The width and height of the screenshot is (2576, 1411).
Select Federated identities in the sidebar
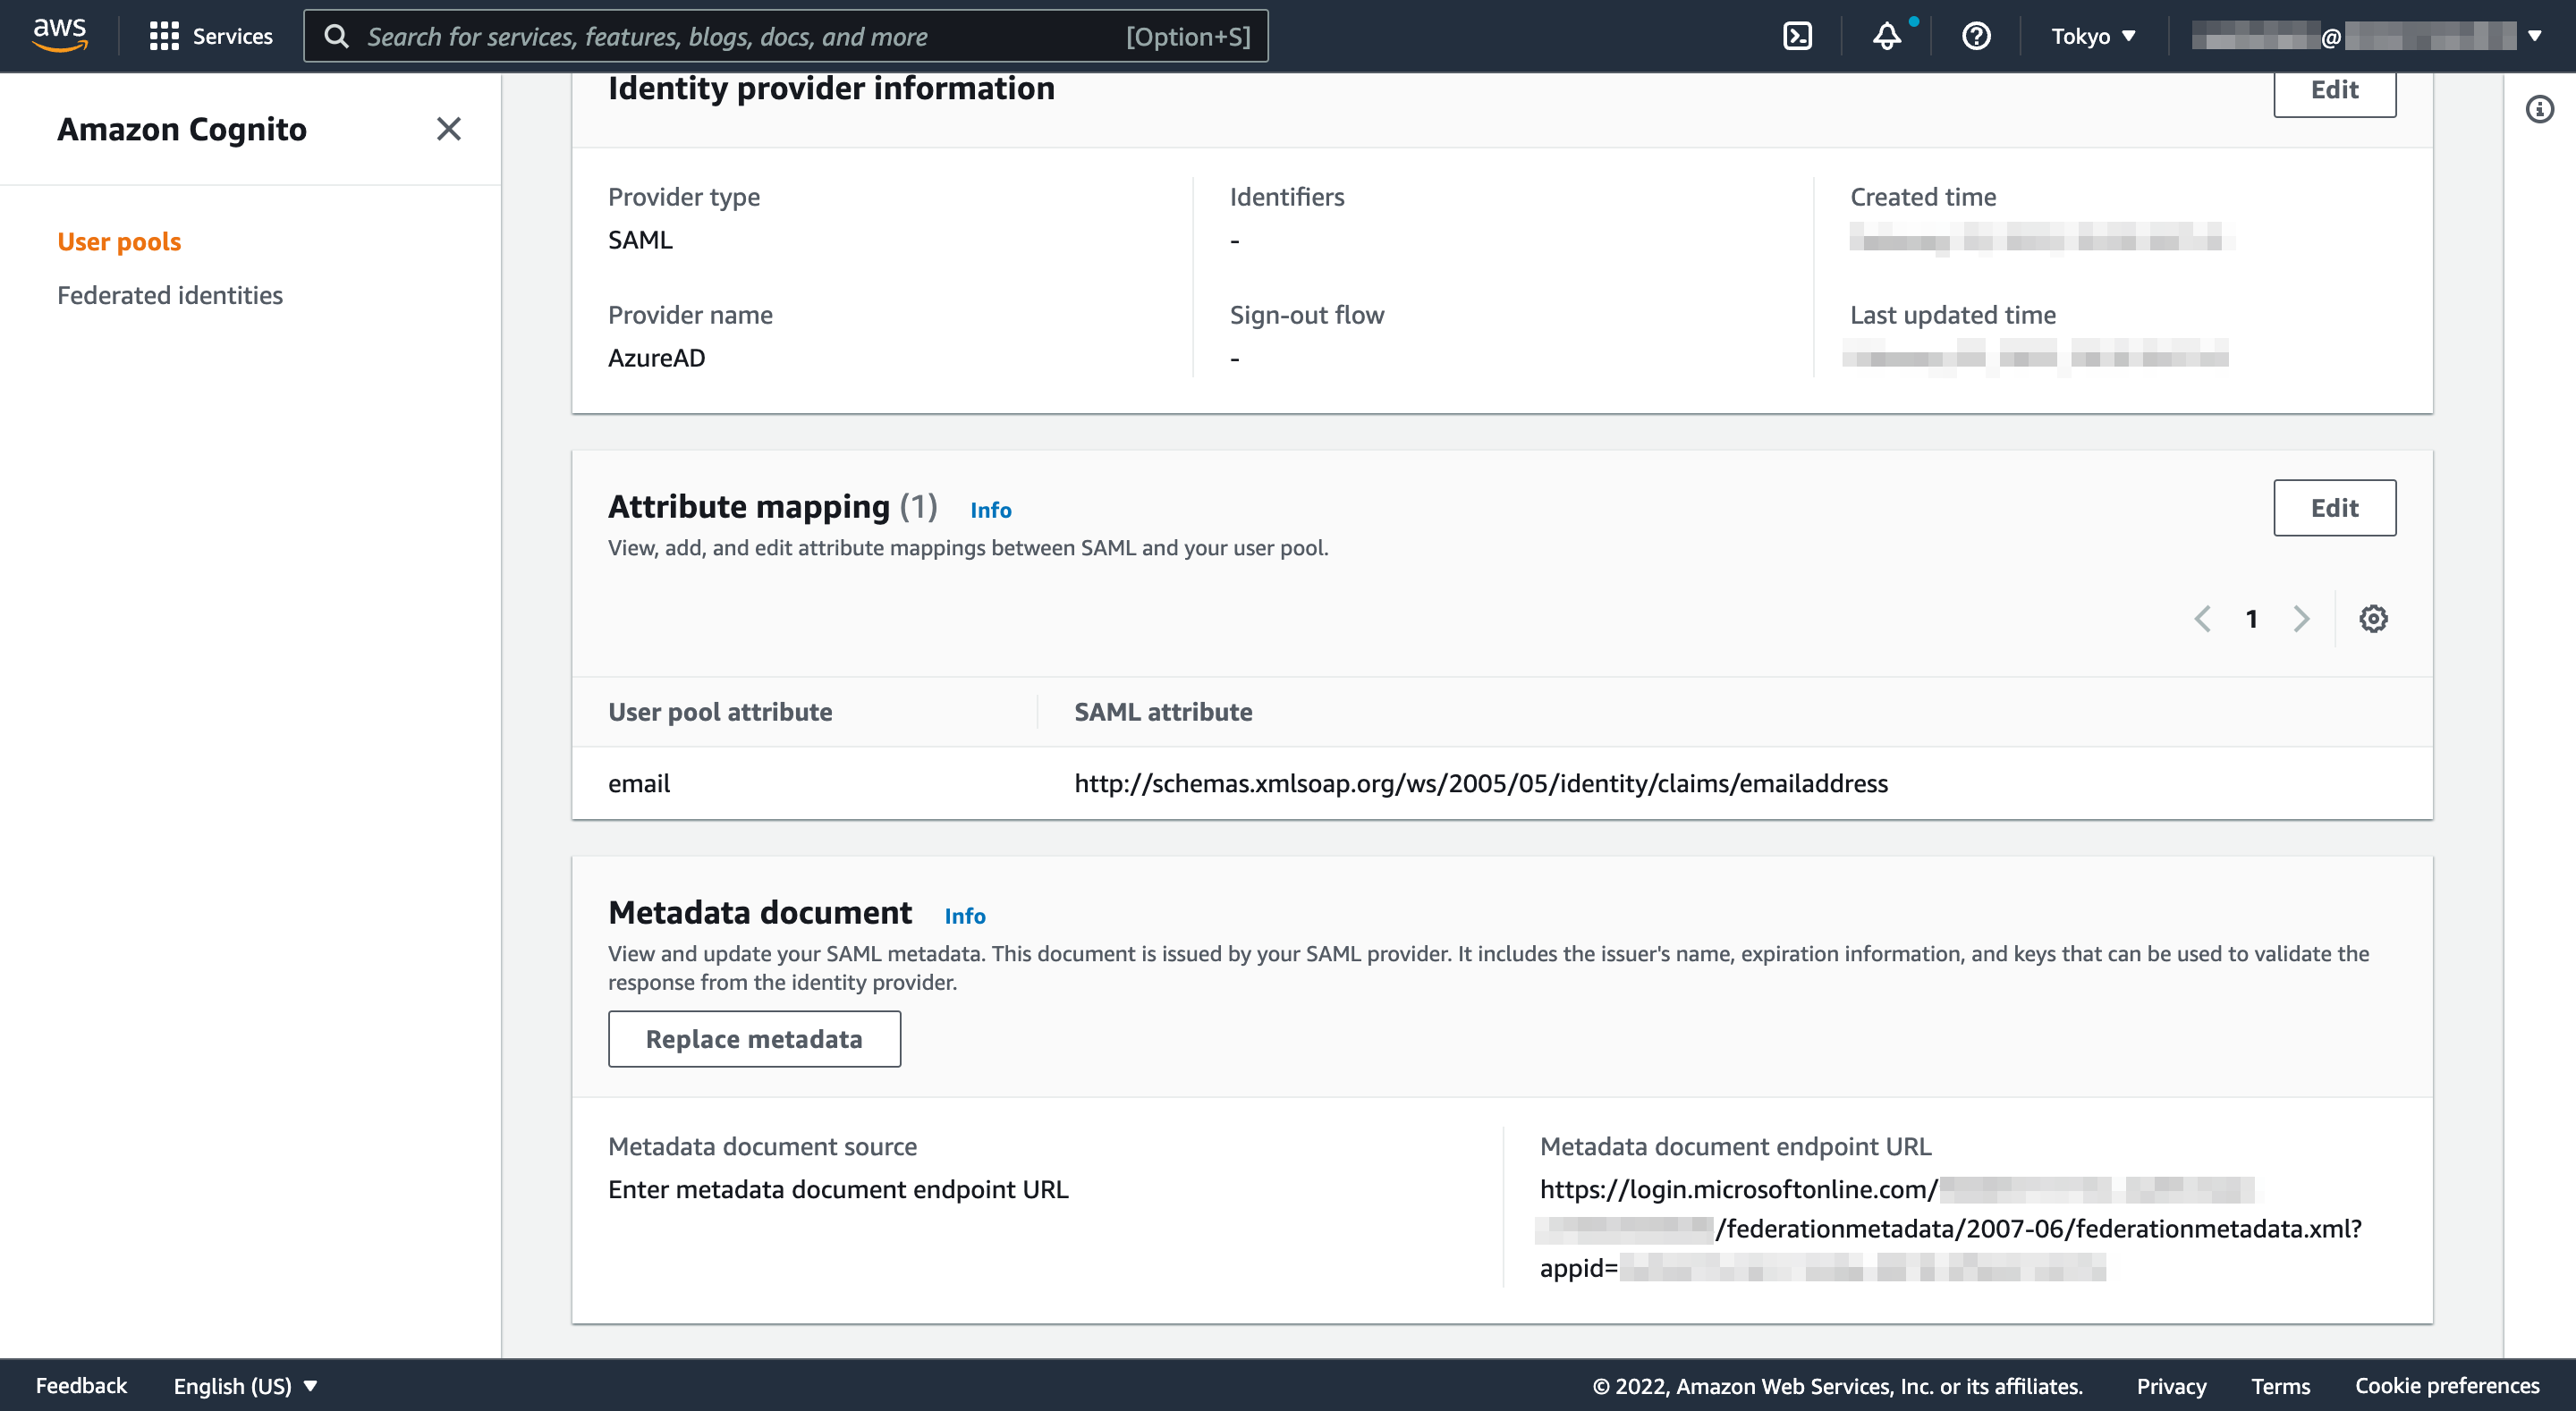tap(170, 295)
